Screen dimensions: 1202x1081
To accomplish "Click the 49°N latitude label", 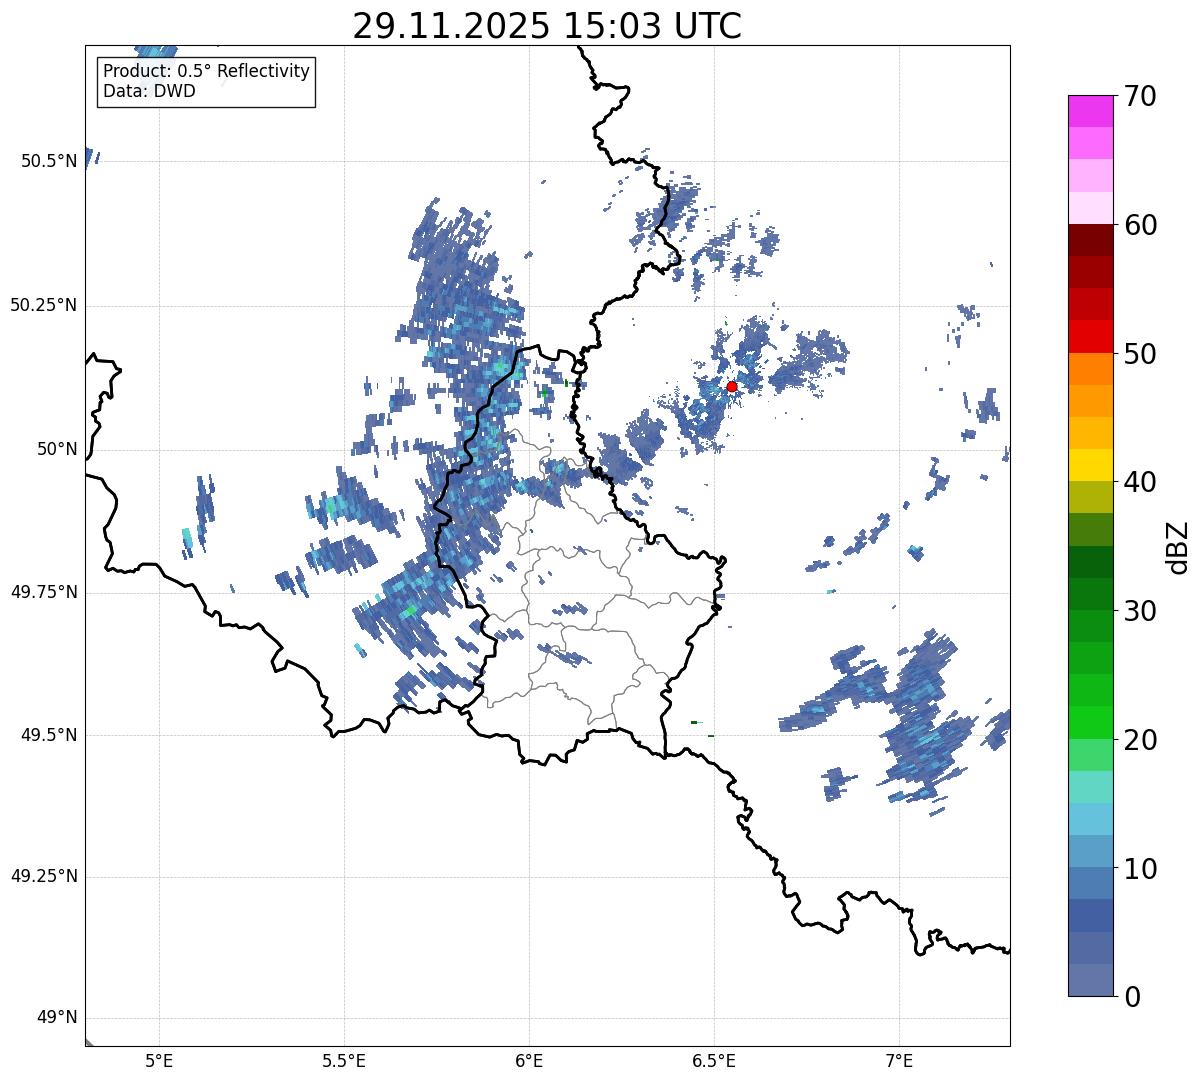I will [57, 1018].
